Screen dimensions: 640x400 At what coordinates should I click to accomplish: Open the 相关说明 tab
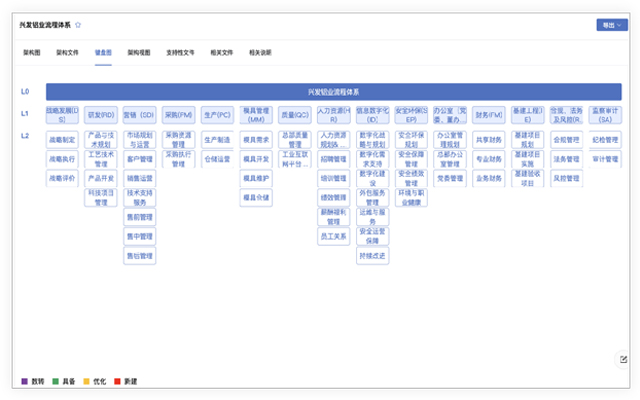coord(260,52)
